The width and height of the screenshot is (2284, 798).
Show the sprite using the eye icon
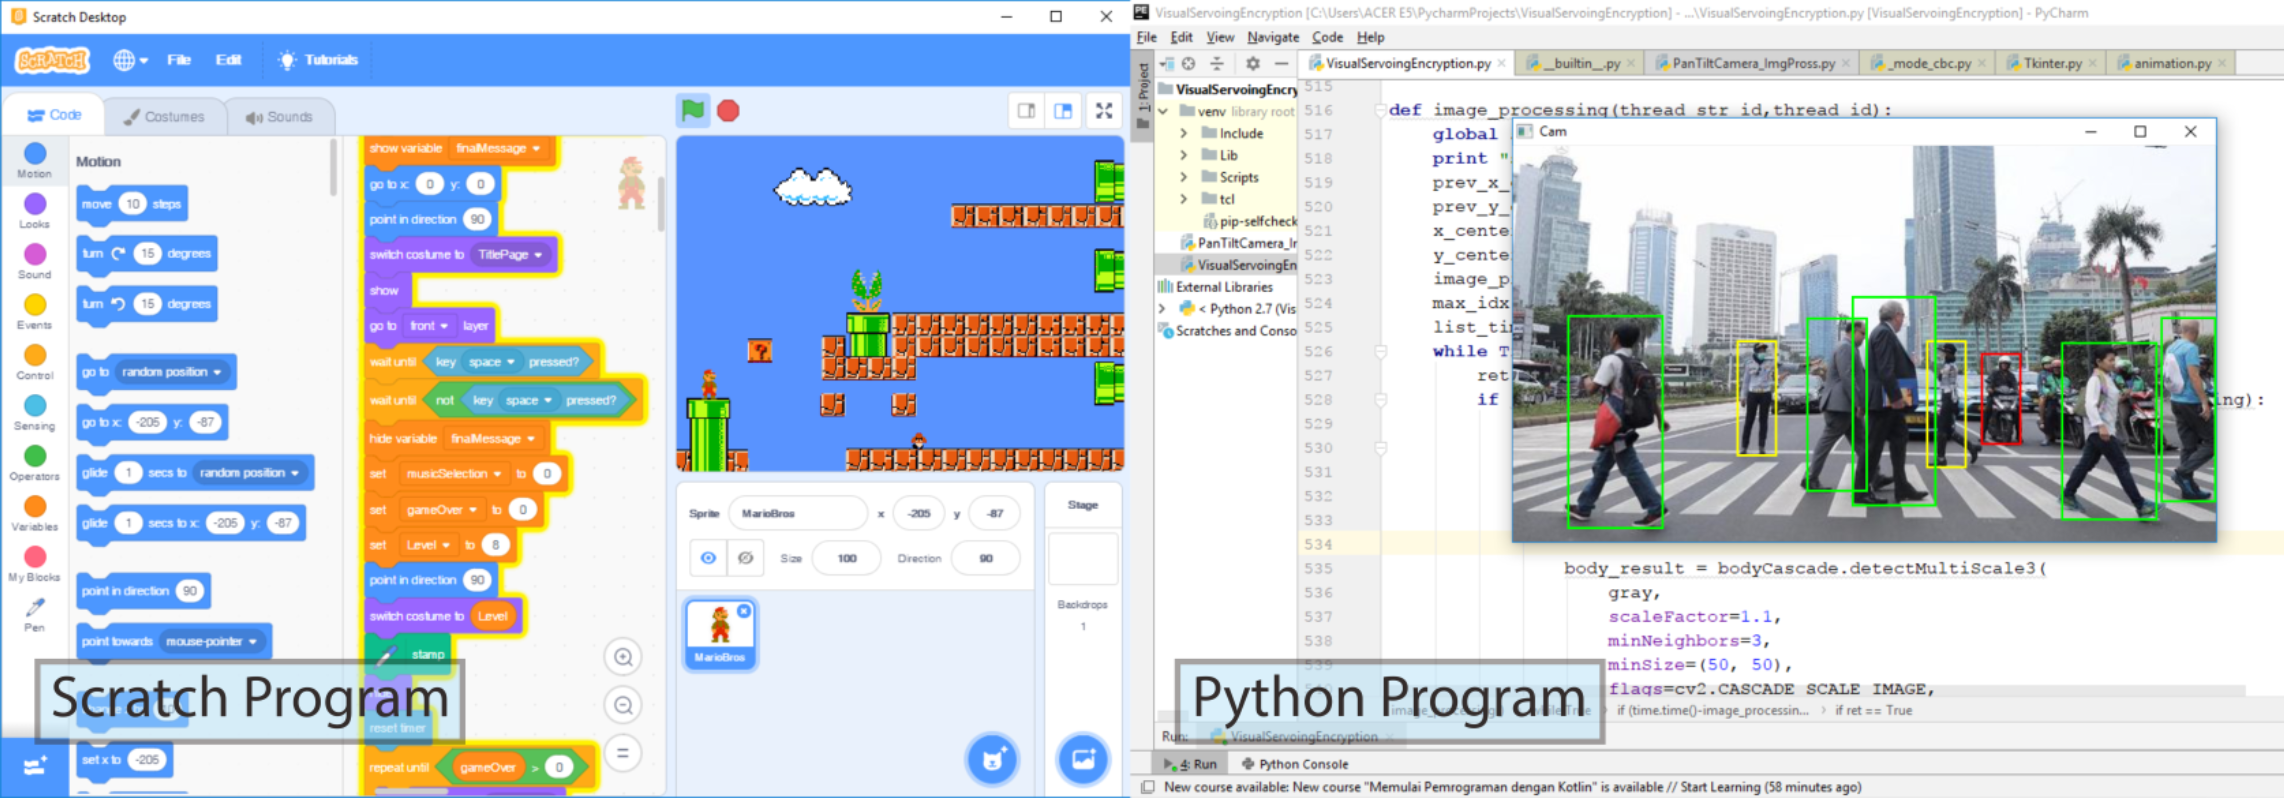pyautogui.click(x=708, y=558)
